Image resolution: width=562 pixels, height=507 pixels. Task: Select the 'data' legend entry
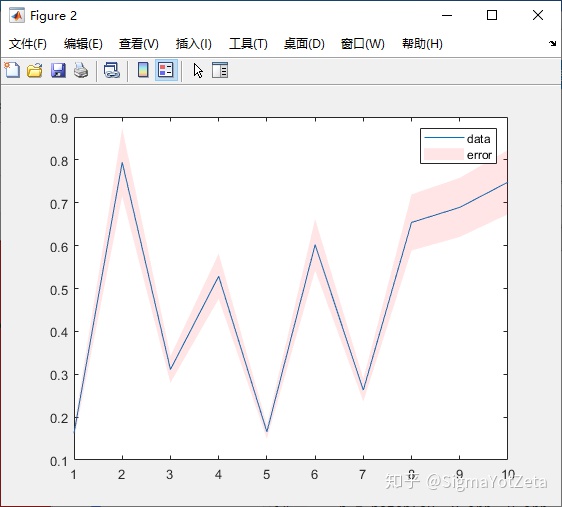click(478, 139)
